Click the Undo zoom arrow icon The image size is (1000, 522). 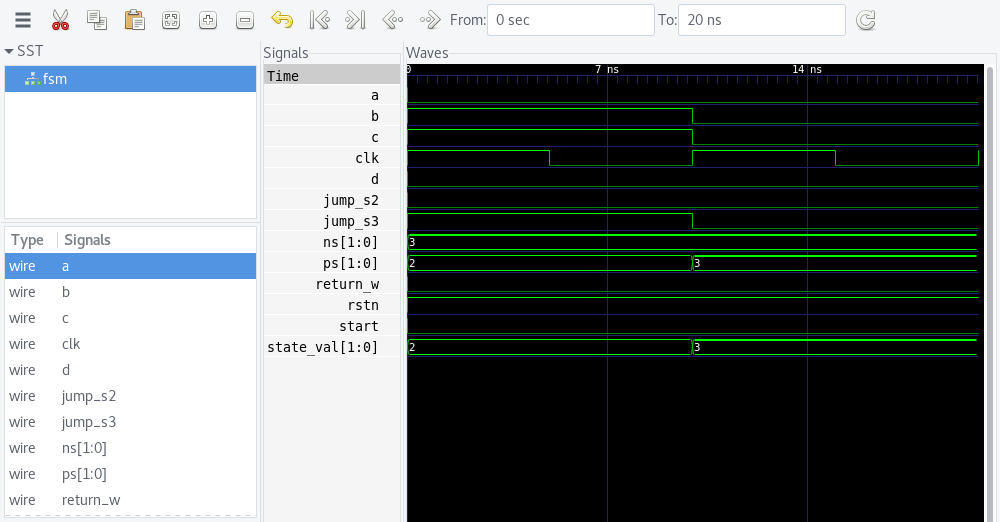click(x=282, y=20)
